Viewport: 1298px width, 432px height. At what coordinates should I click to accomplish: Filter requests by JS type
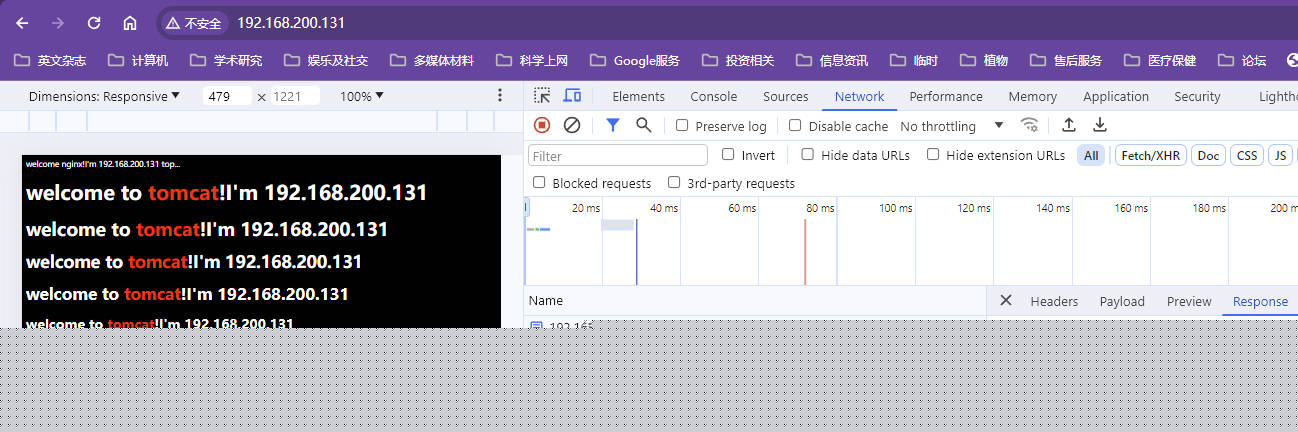coord(1280,155)
